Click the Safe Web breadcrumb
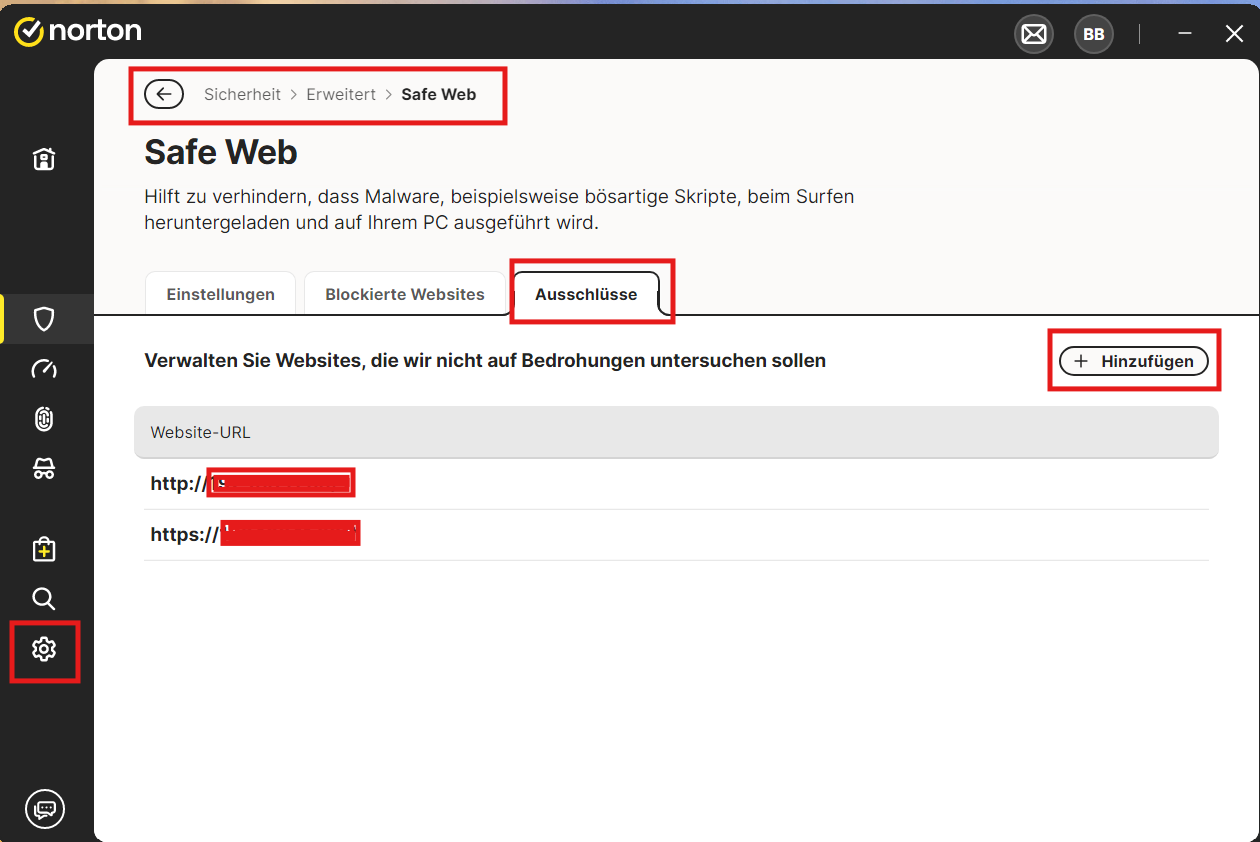1260x842 pixels. pos(439,95)
